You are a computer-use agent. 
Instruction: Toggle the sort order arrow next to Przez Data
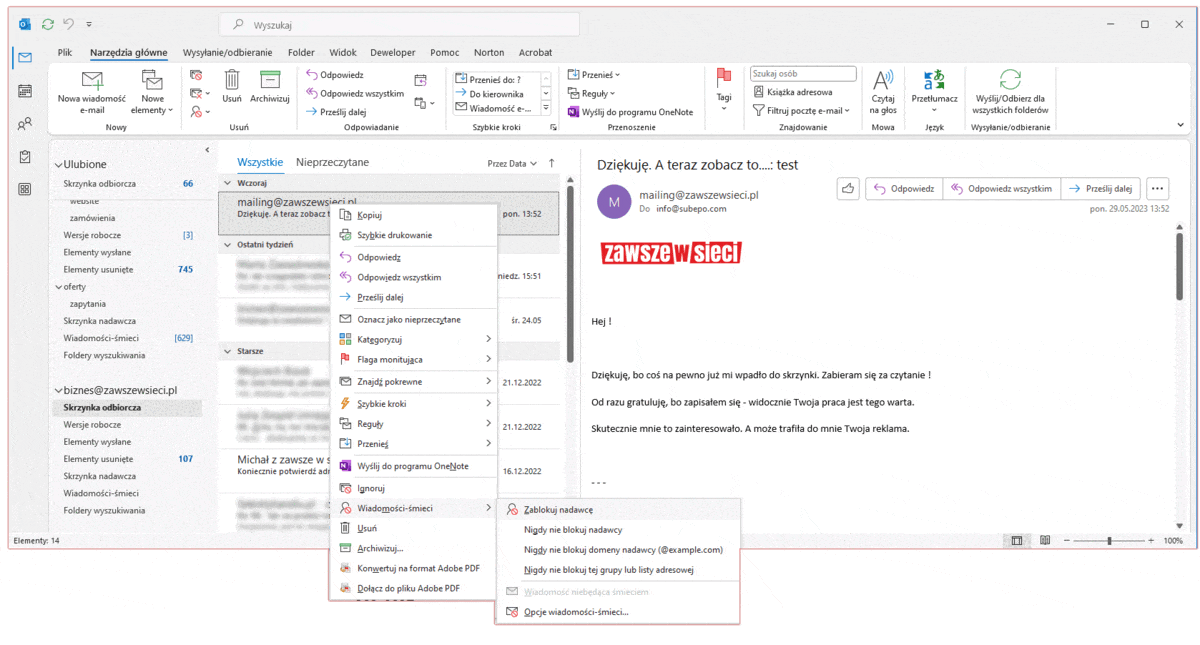point(551,163)
